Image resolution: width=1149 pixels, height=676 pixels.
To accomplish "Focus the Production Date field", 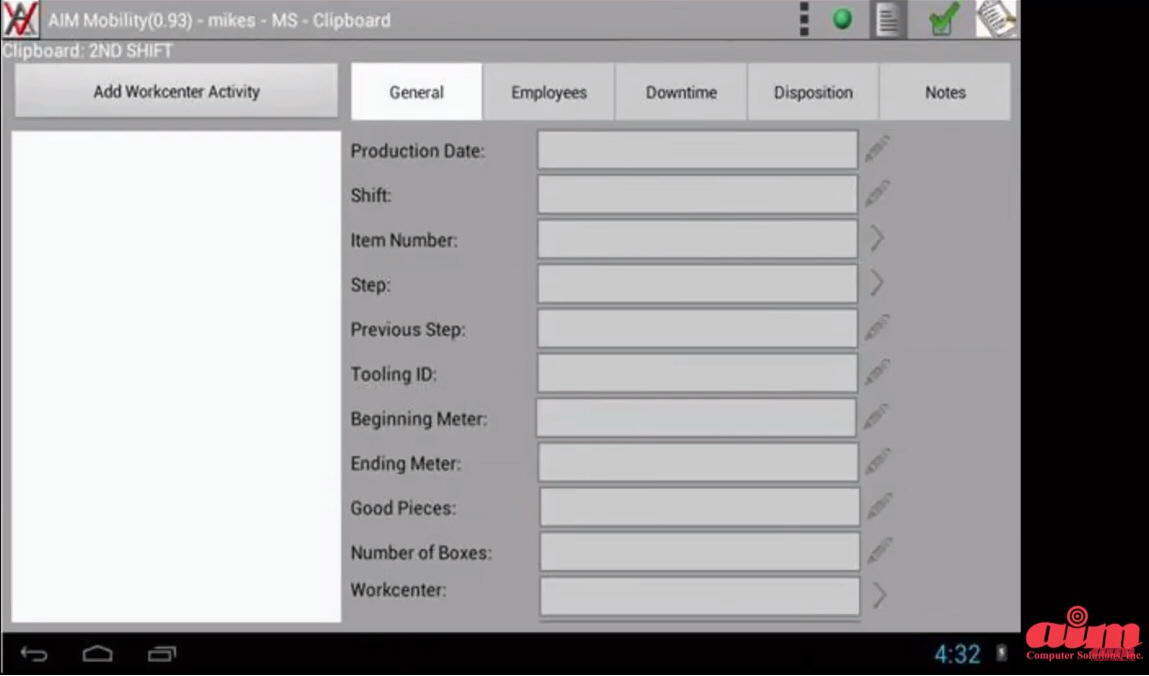I will (x=698, y=149).
